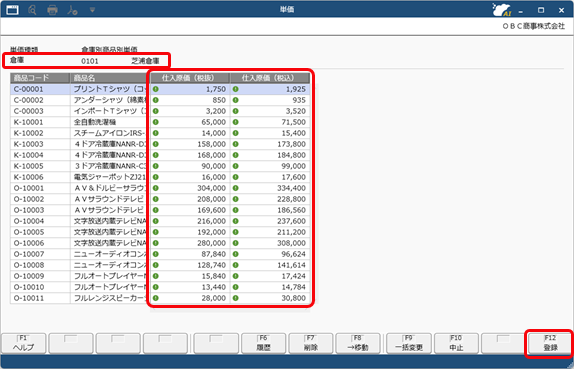Click green icon beside 17,600

[235, 177]
